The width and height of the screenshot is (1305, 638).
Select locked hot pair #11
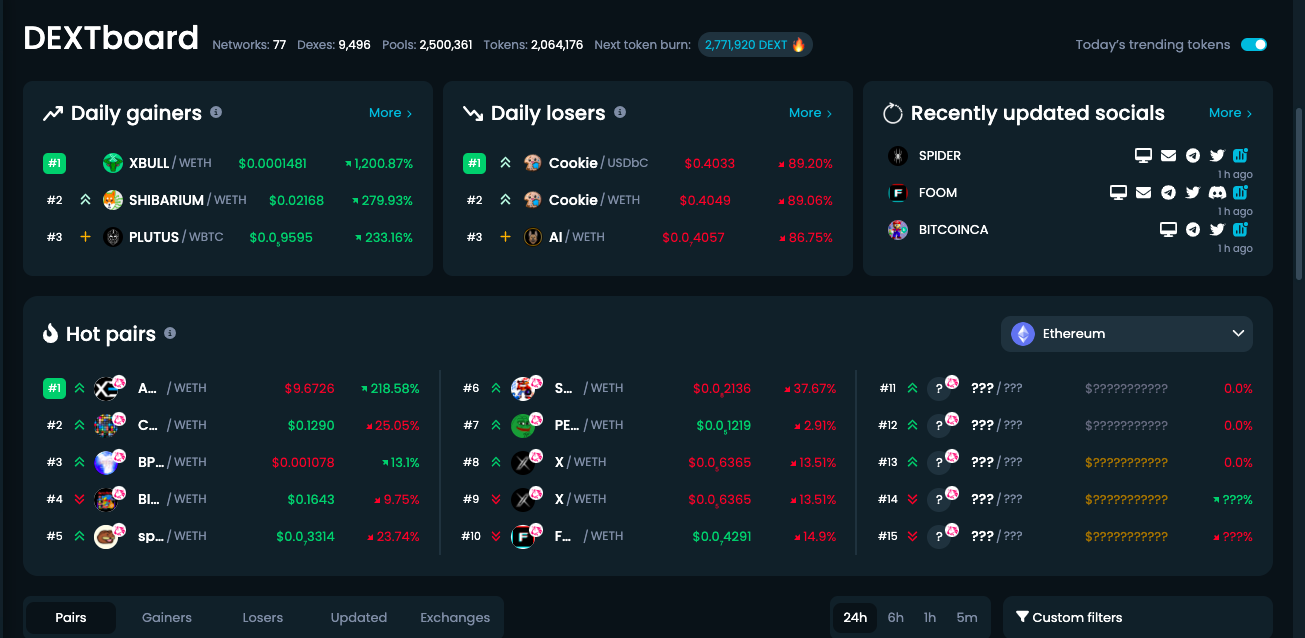click(x=1065, y=388)
